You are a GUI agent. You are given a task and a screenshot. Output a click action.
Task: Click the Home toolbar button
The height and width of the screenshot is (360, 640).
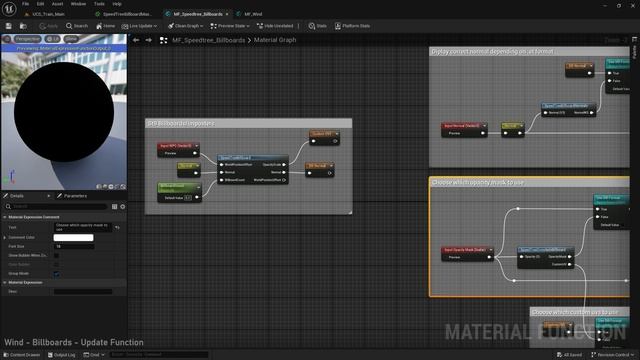pyautogui.click(x=105, y=26)
